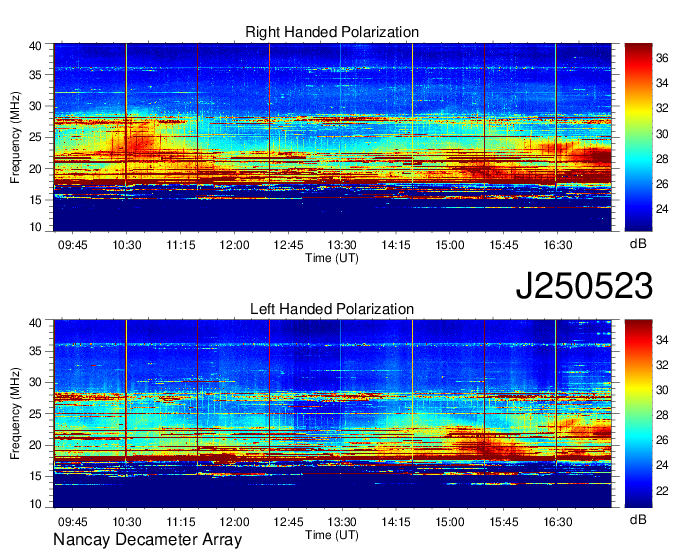Screen dimensions: 680x552
Task: Click the "15:45" tick on the Left Handed plot
Action: click(503, 522)
